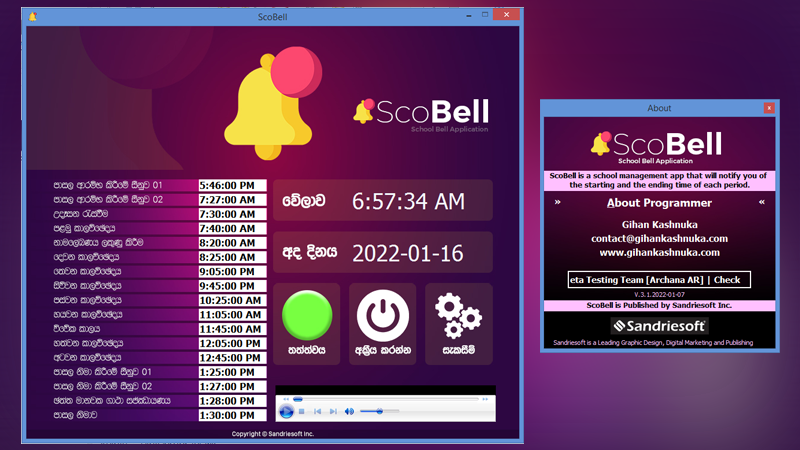Select the 8:25:00 AM time field
This screenshot has width=800, height=450.
(x=232, y=257)
